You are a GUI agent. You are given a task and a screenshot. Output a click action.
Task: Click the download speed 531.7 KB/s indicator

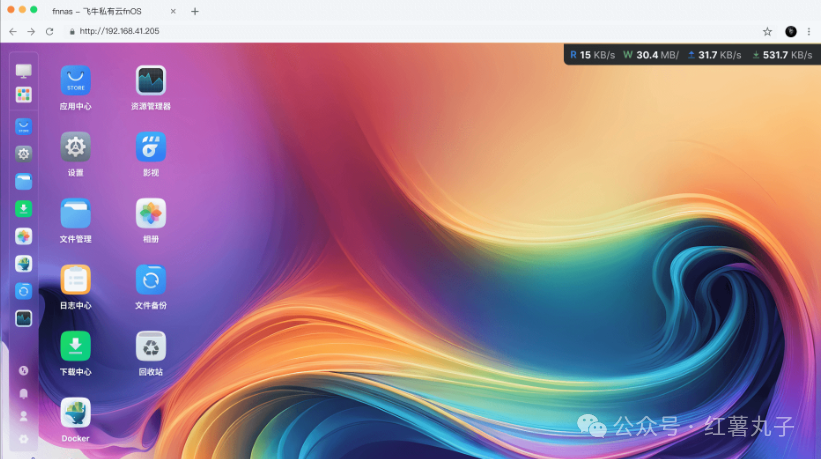click(782, 55)
